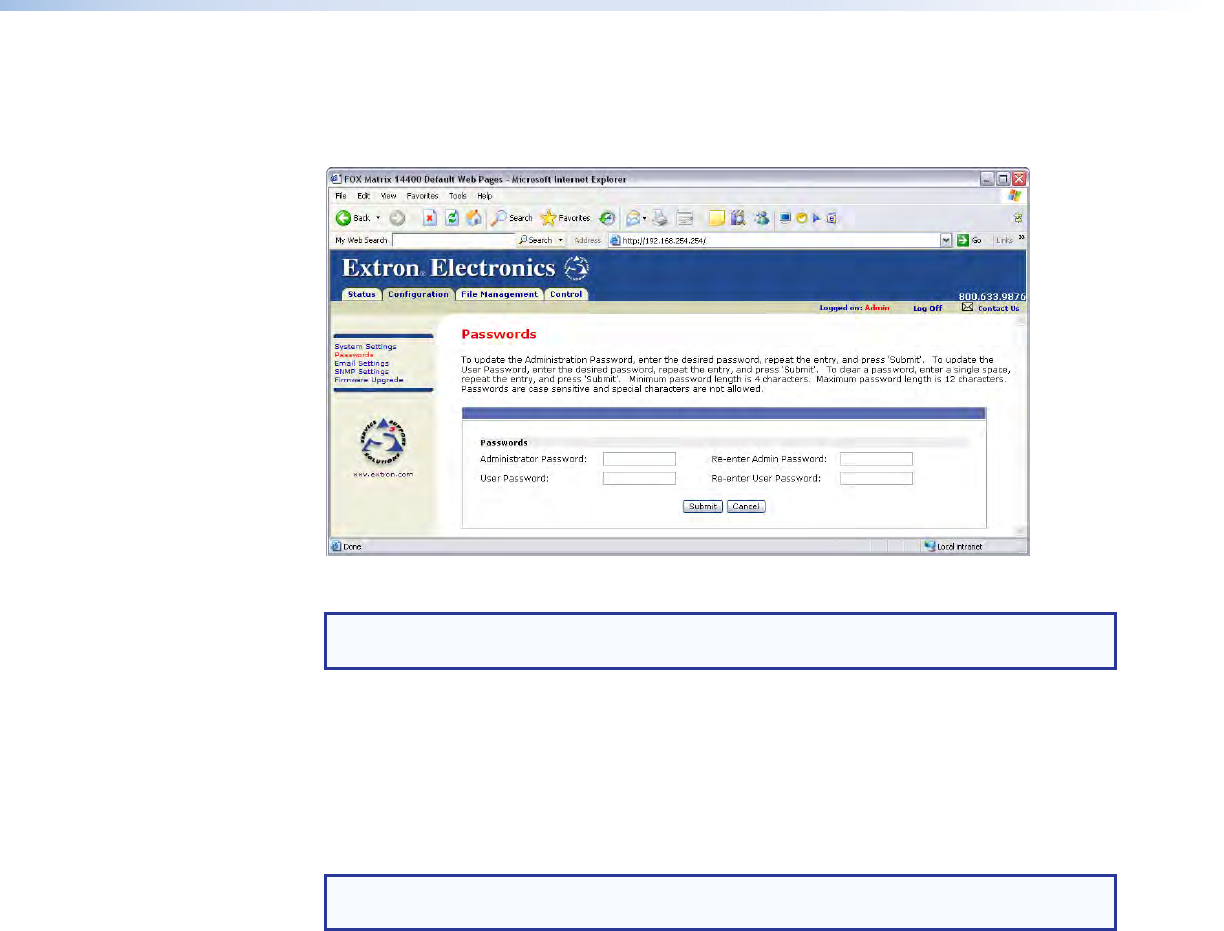Click the blue monitor toolbar icon

pos(785,217)
